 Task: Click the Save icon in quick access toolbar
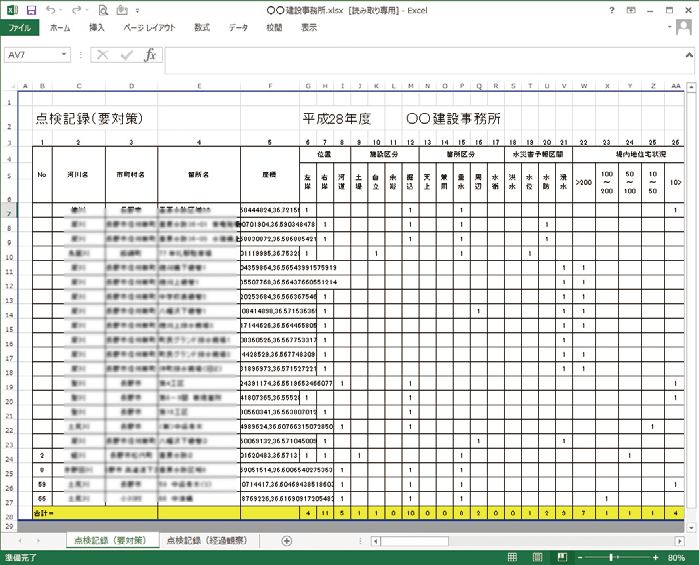(x=31, y=10)
